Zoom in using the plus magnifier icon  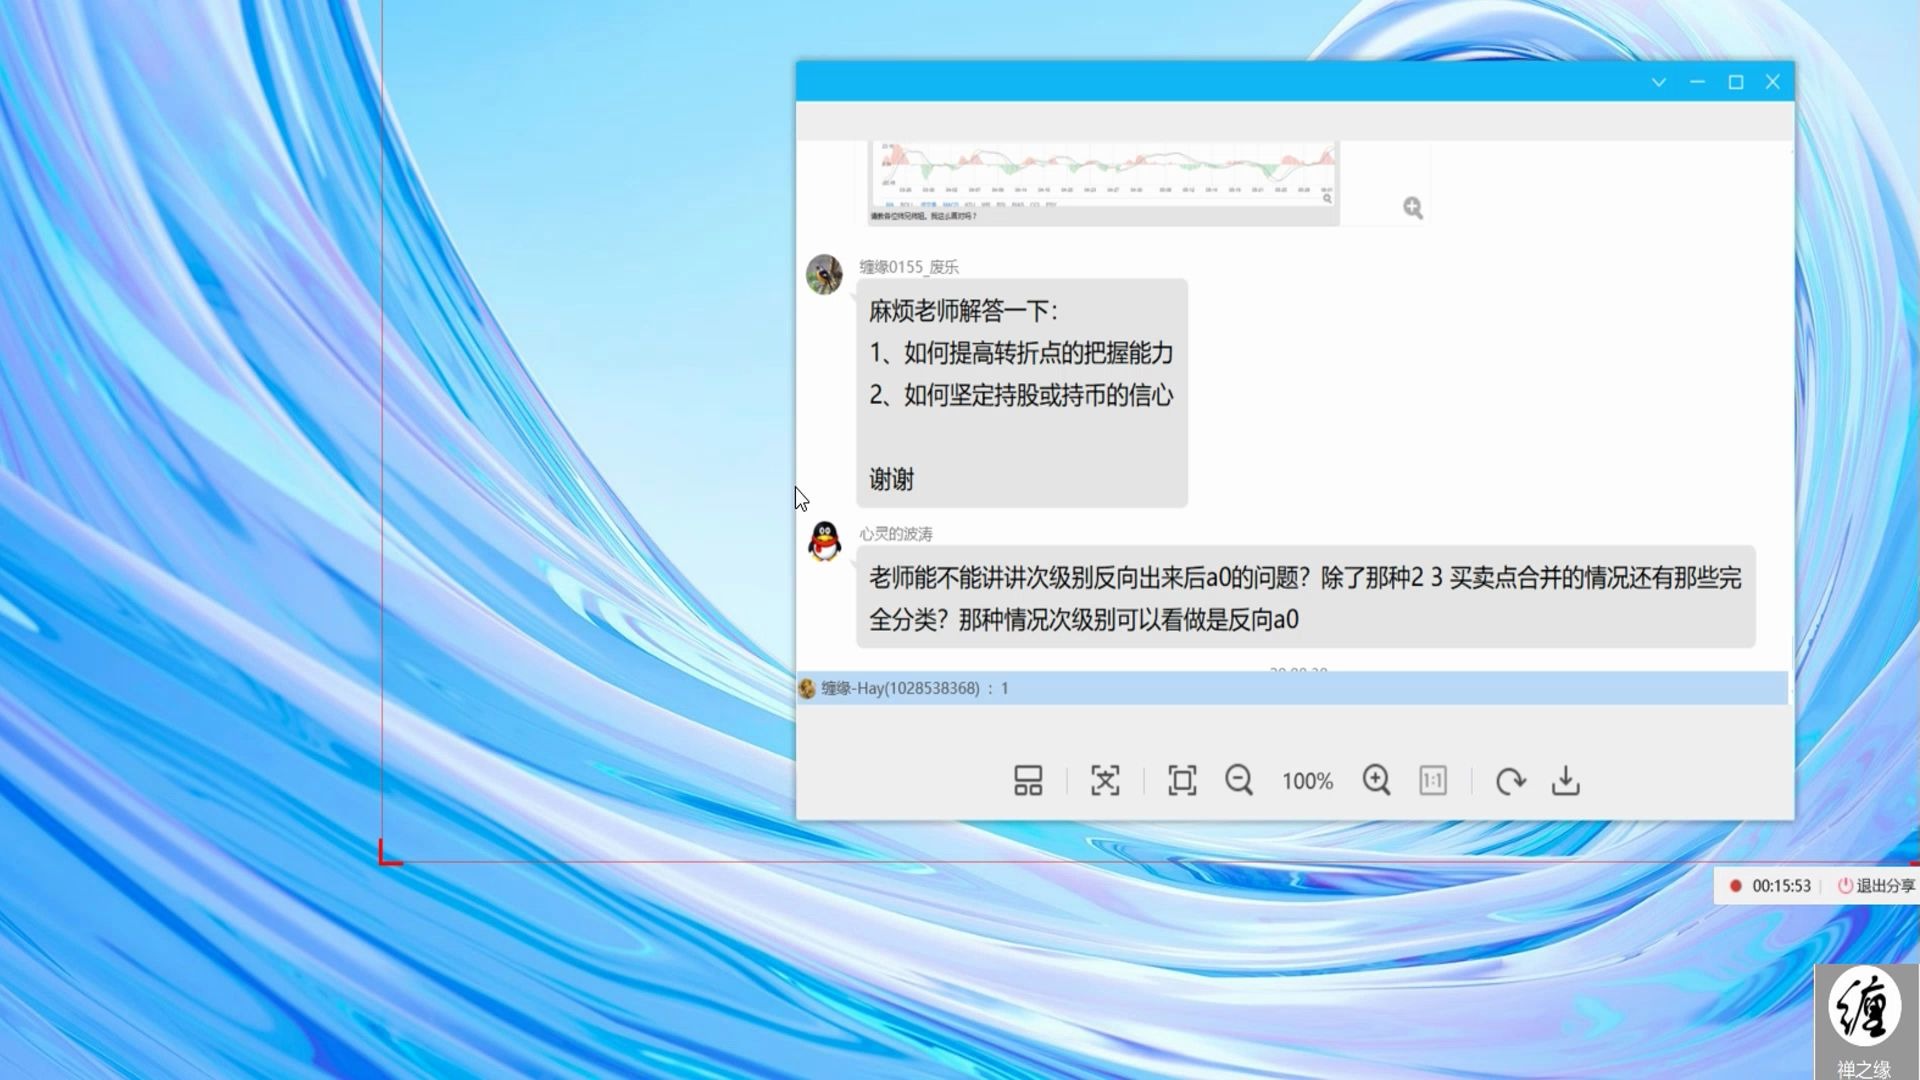click(x=1376, y=780)
